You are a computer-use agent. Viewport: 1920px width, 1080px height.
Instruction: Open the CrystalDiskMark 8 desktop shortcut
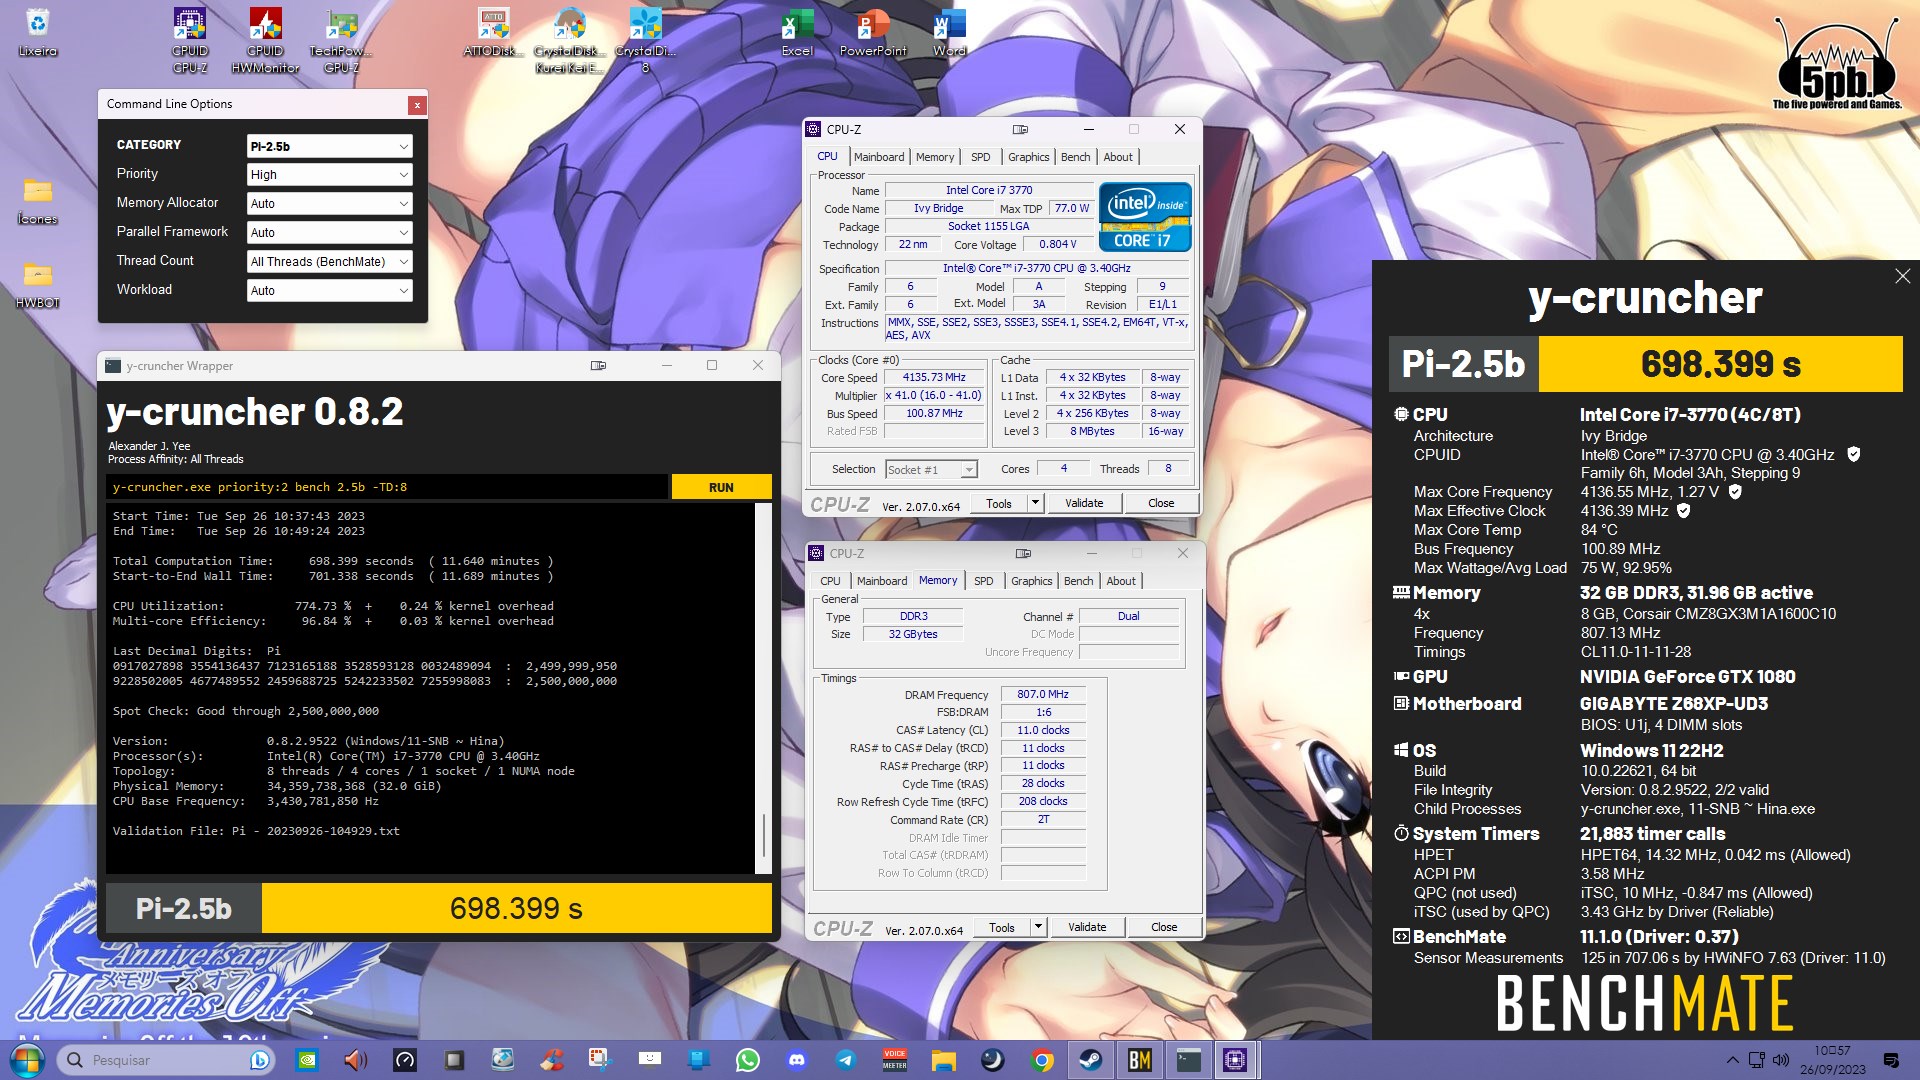645,40
